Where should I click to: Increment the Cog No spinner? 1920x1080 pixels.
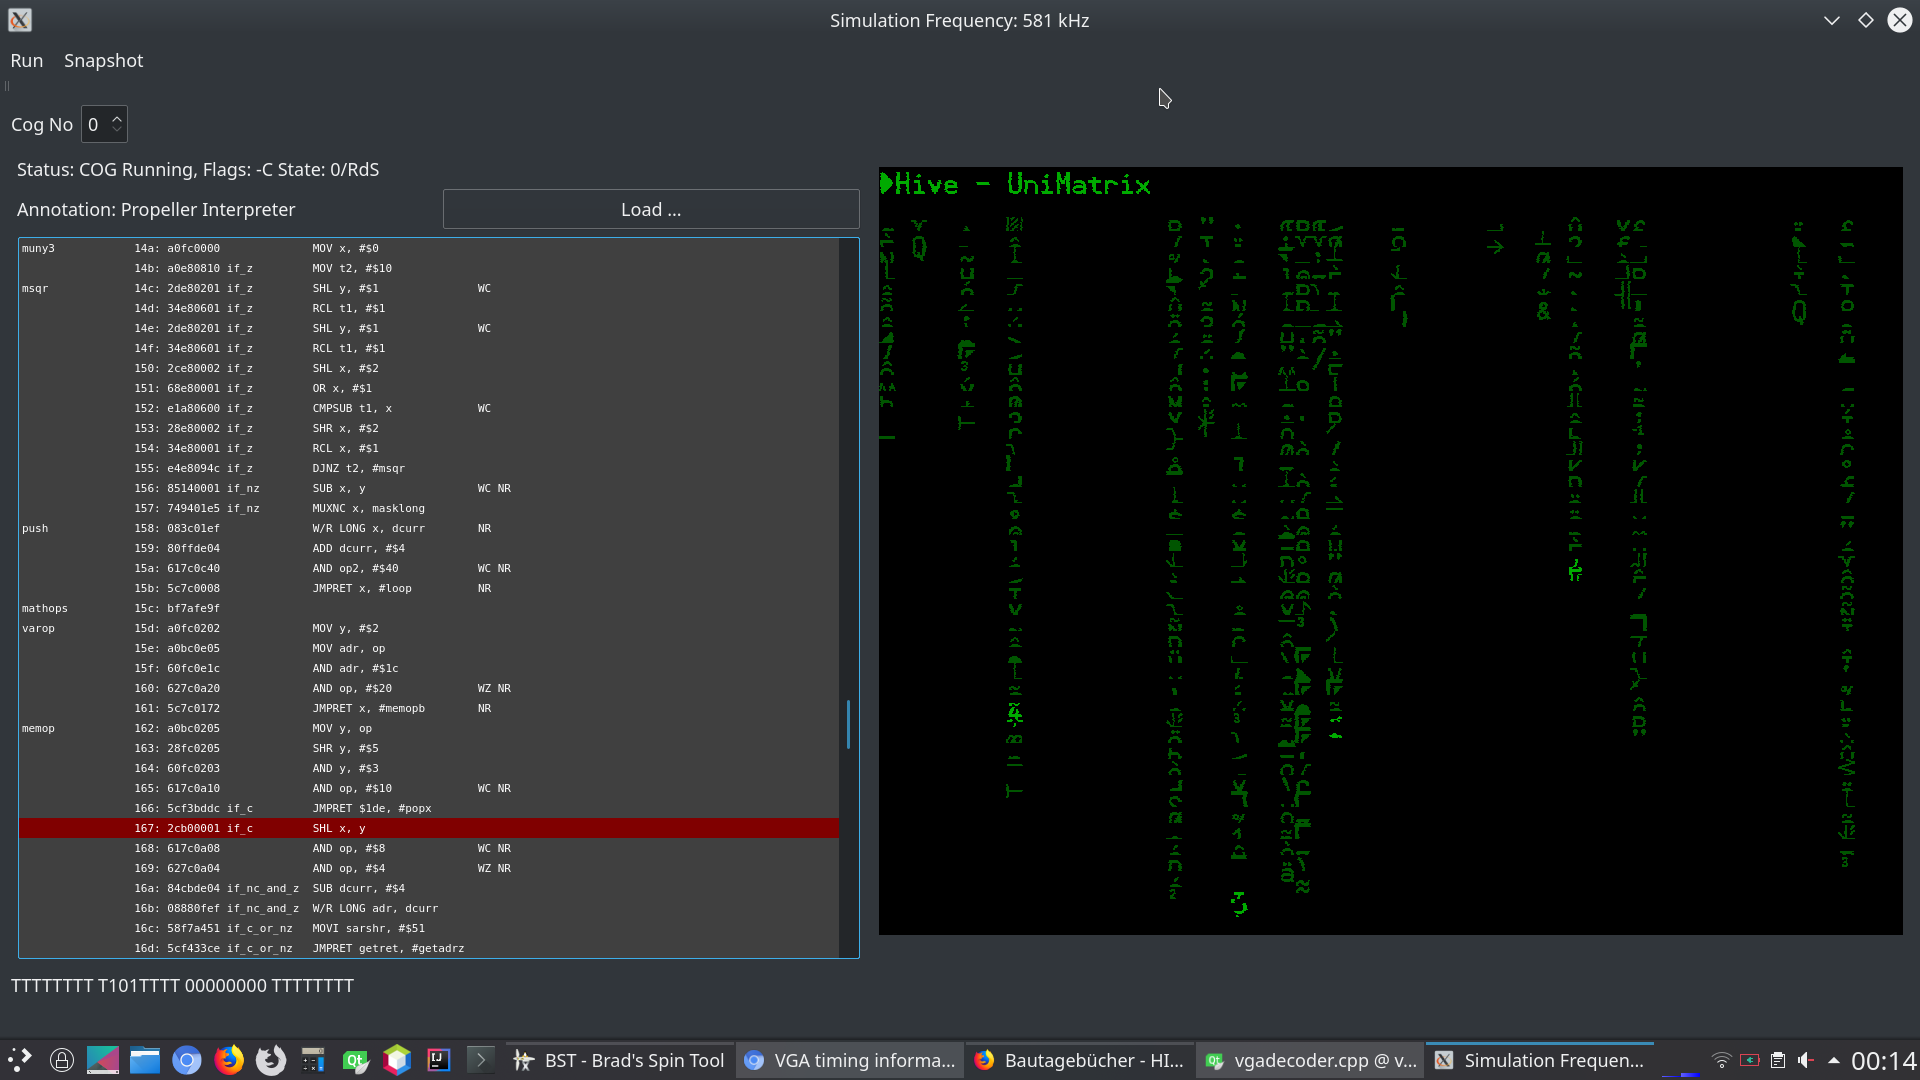click(117, 118)
